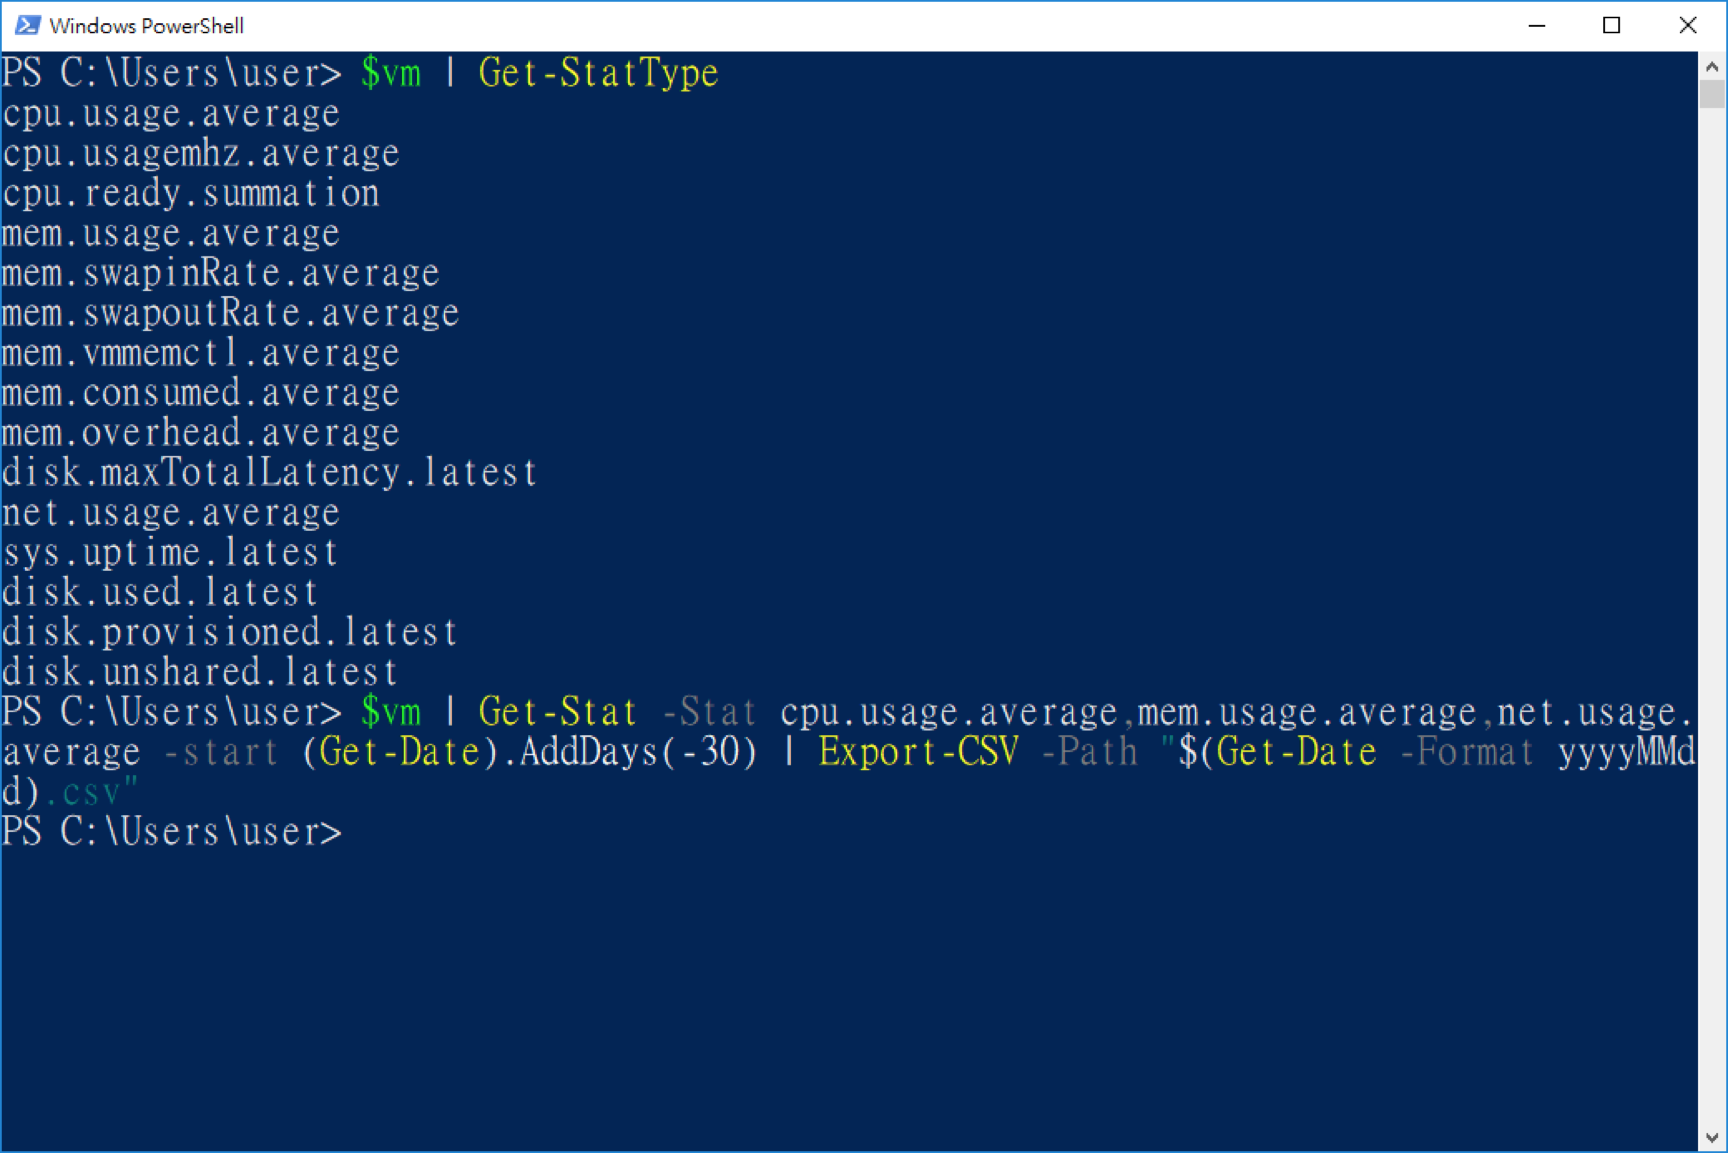The image size is (1728, 1153).
Task: Close the Windows PowerShell window
Action: coord(1687,25)
